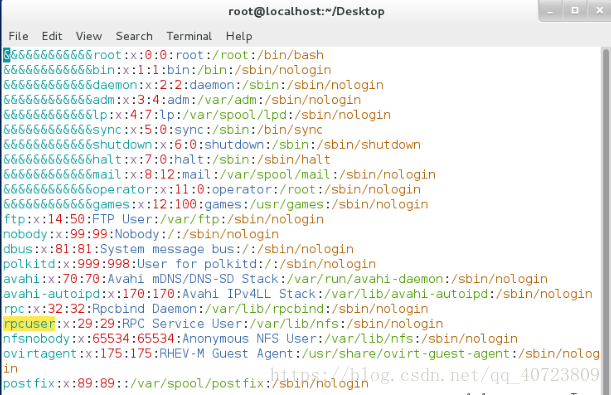611x395 pixels.
Task: Click the postfix username
Action: coord(29,383)
